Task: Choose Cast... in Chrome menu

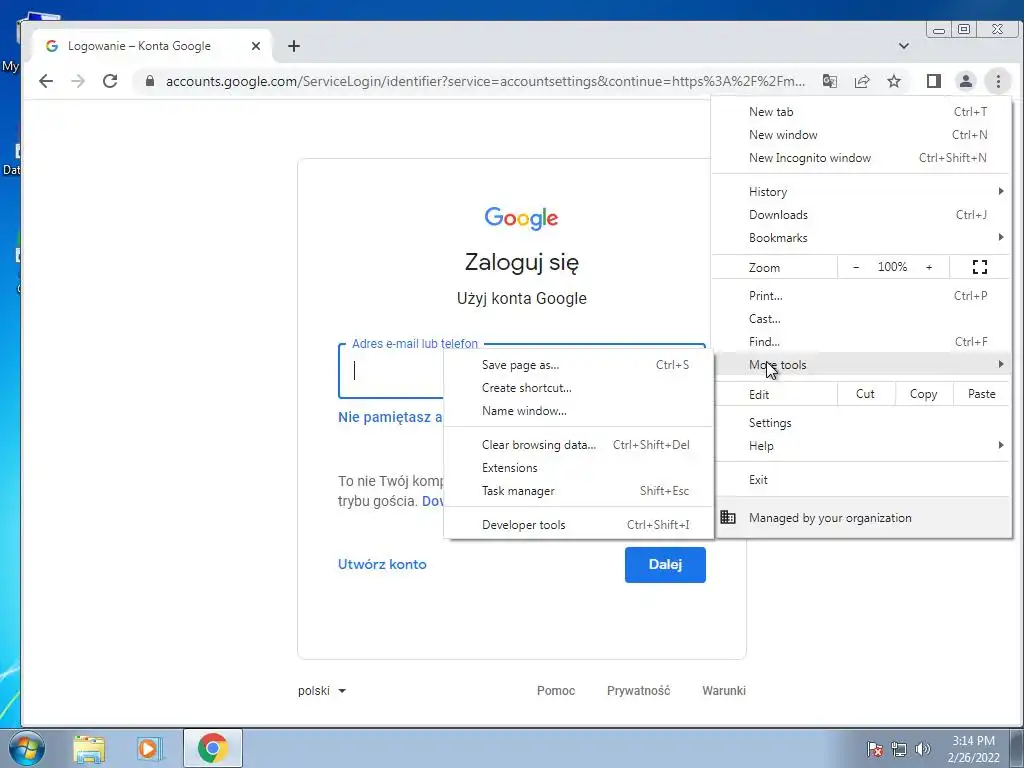Action: (861, 319)
